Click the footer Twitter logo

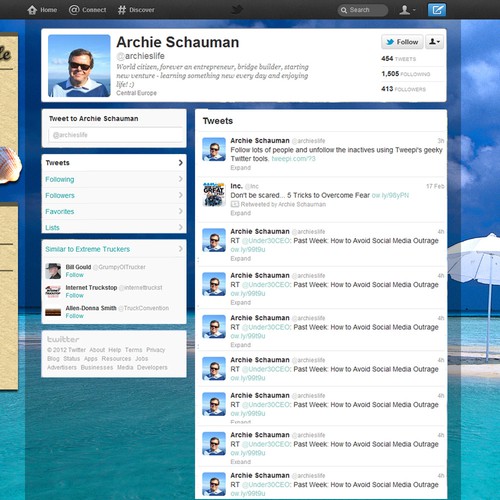[x=63, y=340]
